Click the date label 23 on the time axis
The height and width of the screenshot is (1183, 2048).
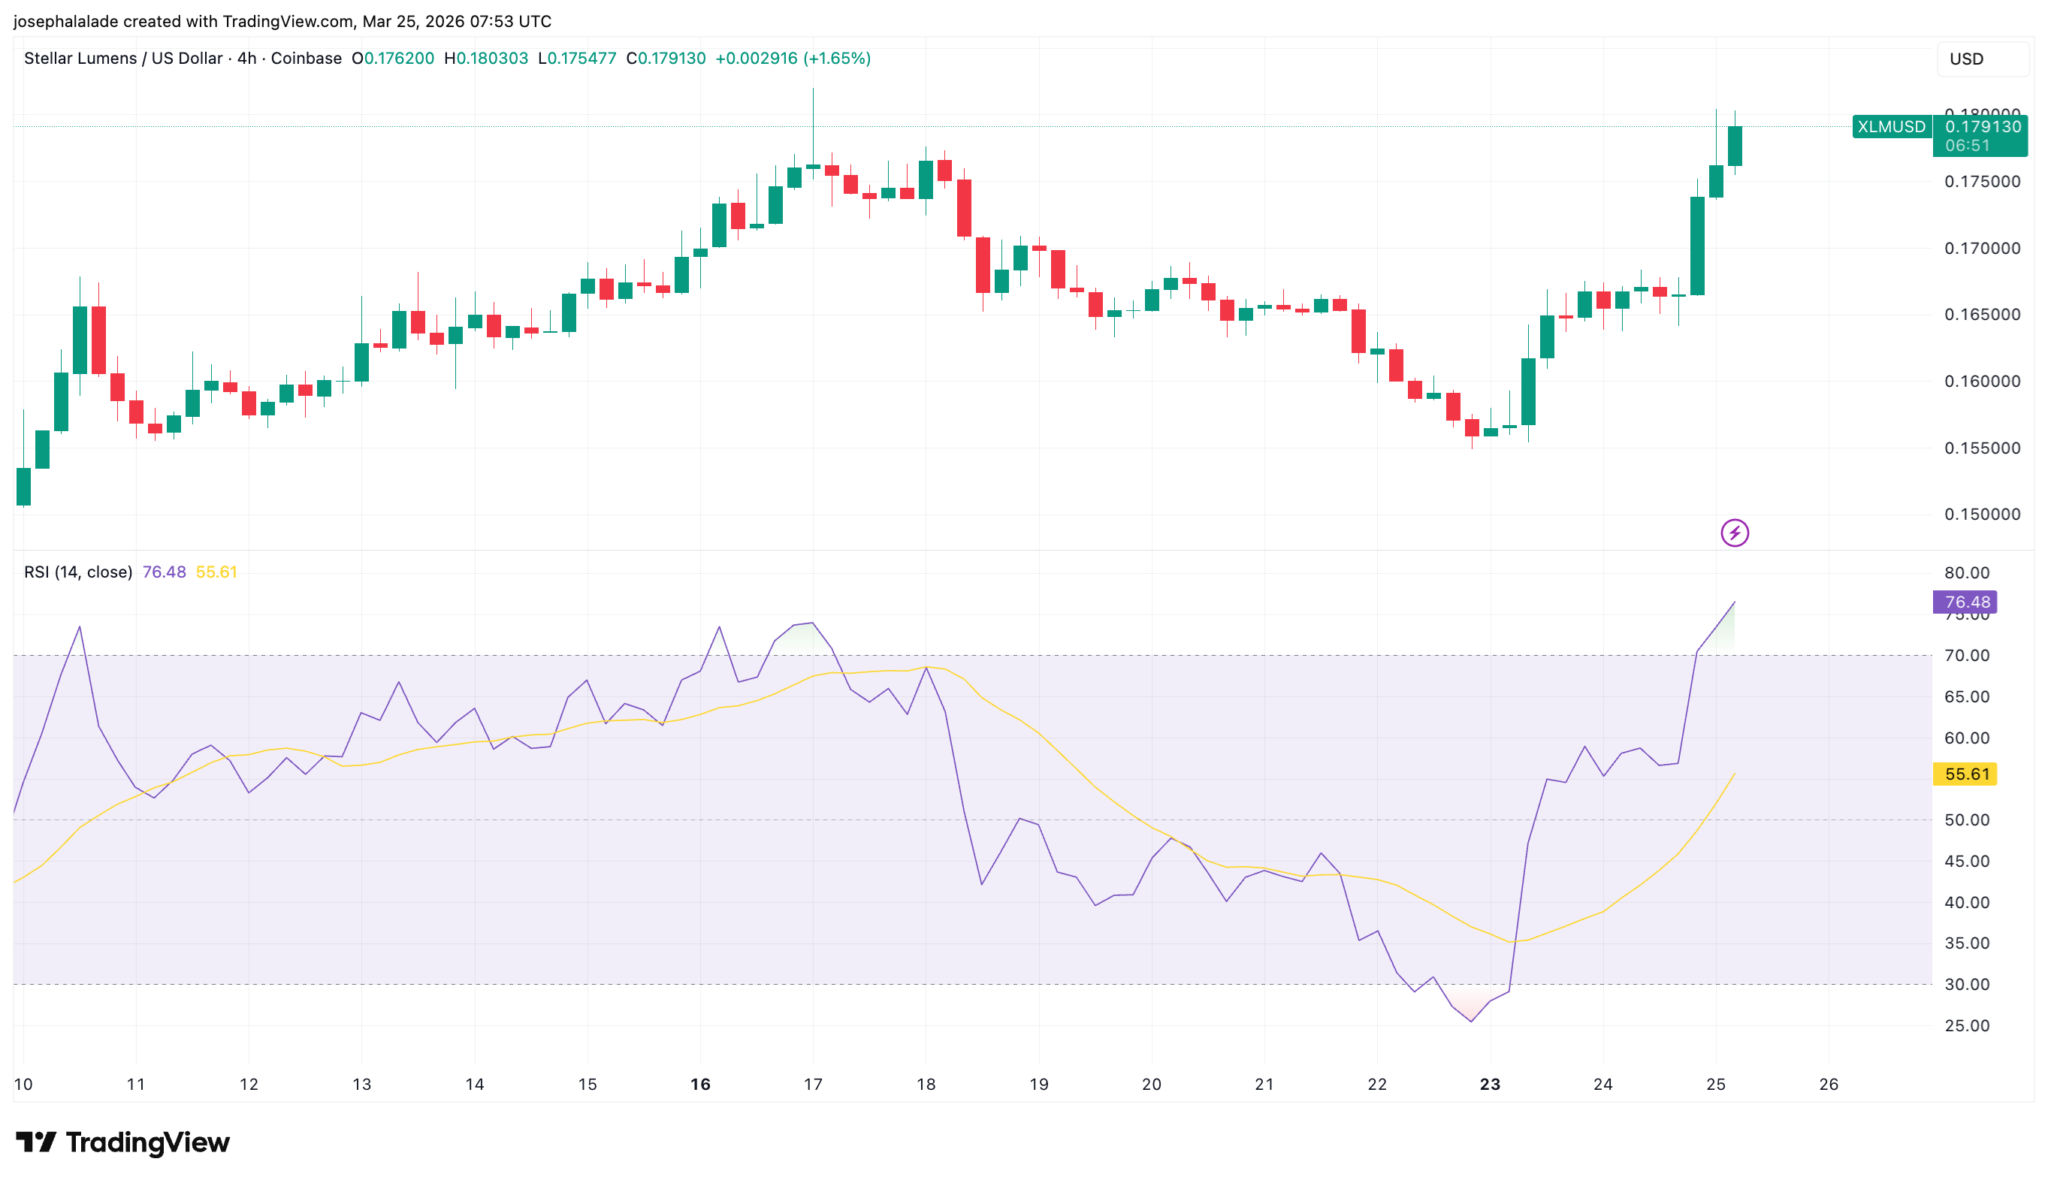pos(1490,1084)
